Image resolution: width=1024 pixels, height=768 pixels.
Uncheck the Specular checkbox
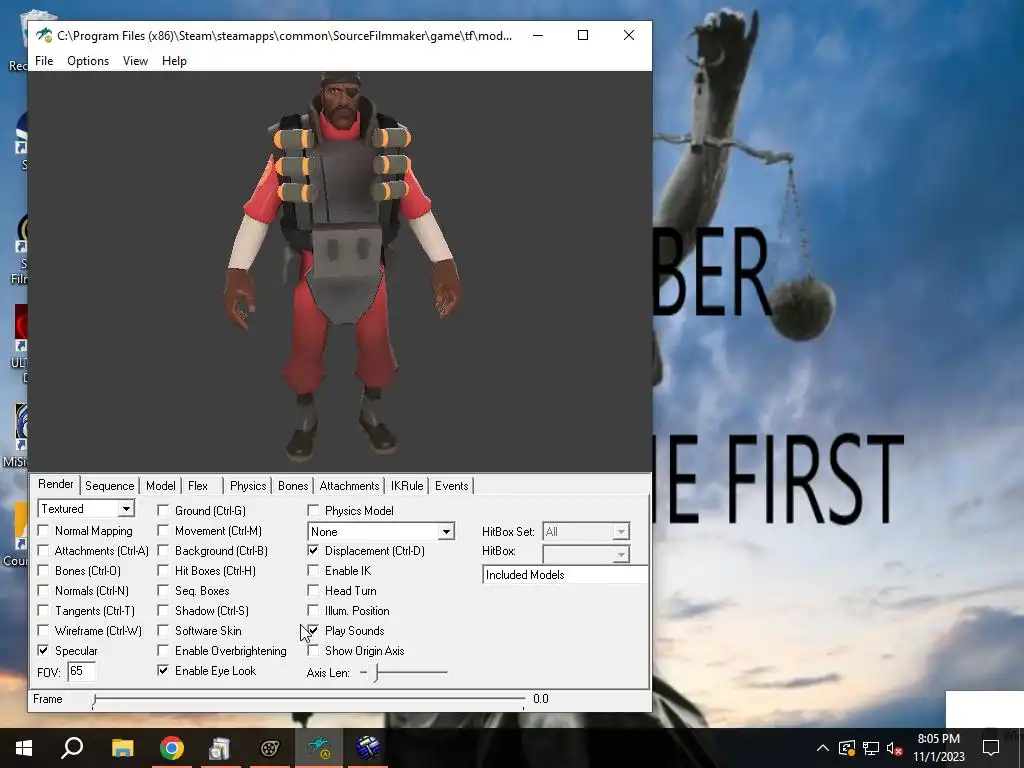coord(43,650)
